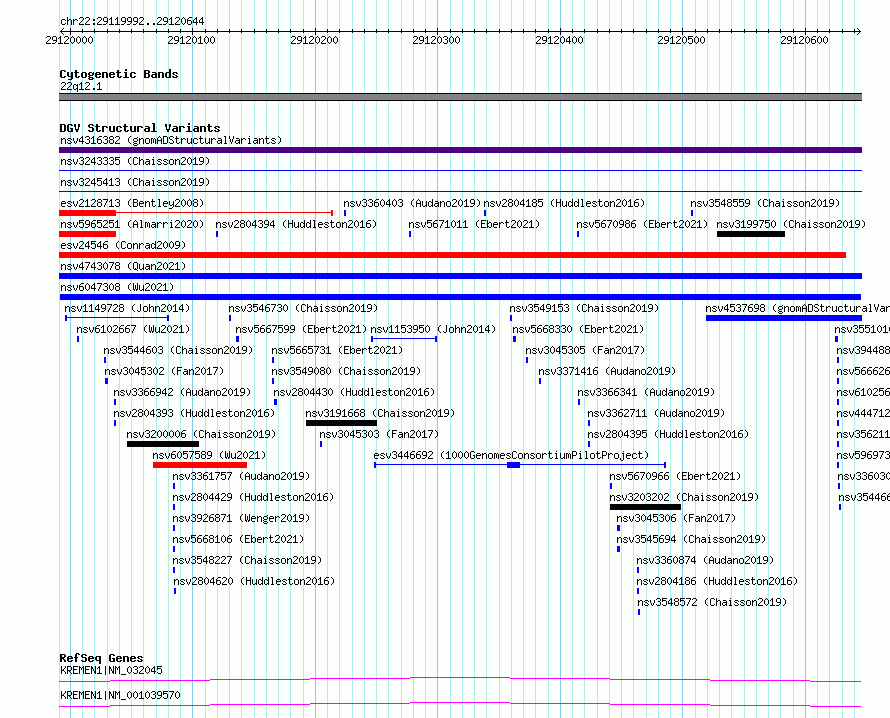Select the nsv3545694 (Chaisson2019) label
This screenshot has width=890, height=718.
pos(691,539)
